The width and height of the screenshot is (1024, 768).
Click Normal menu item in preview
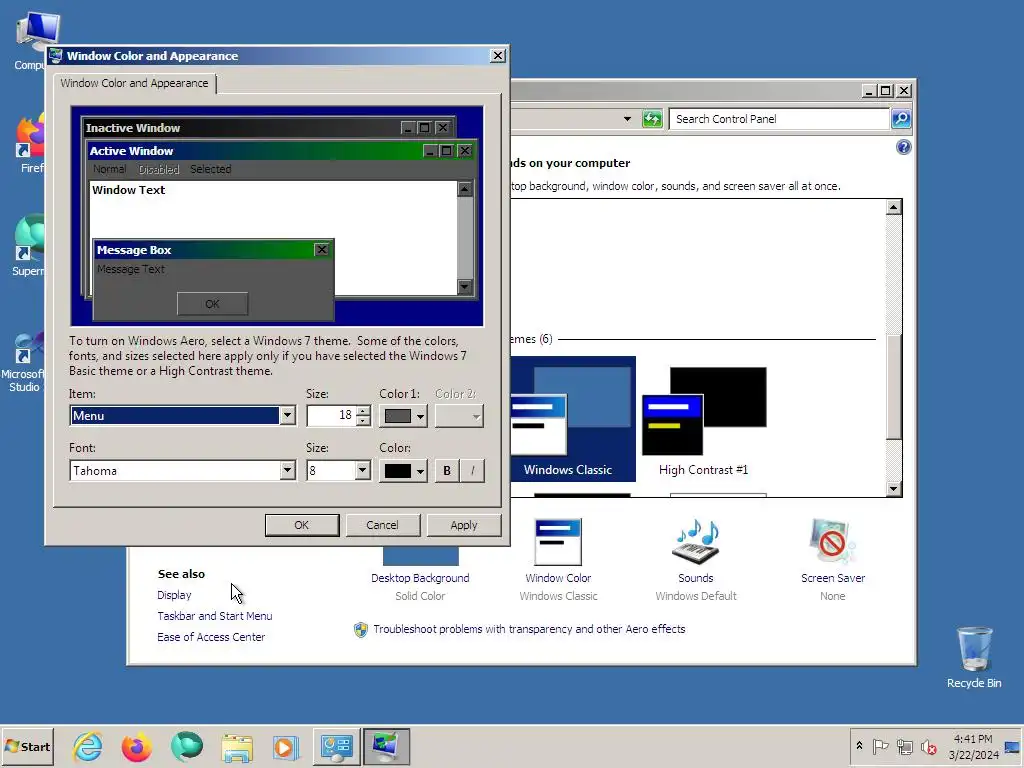tap(109, 169)
